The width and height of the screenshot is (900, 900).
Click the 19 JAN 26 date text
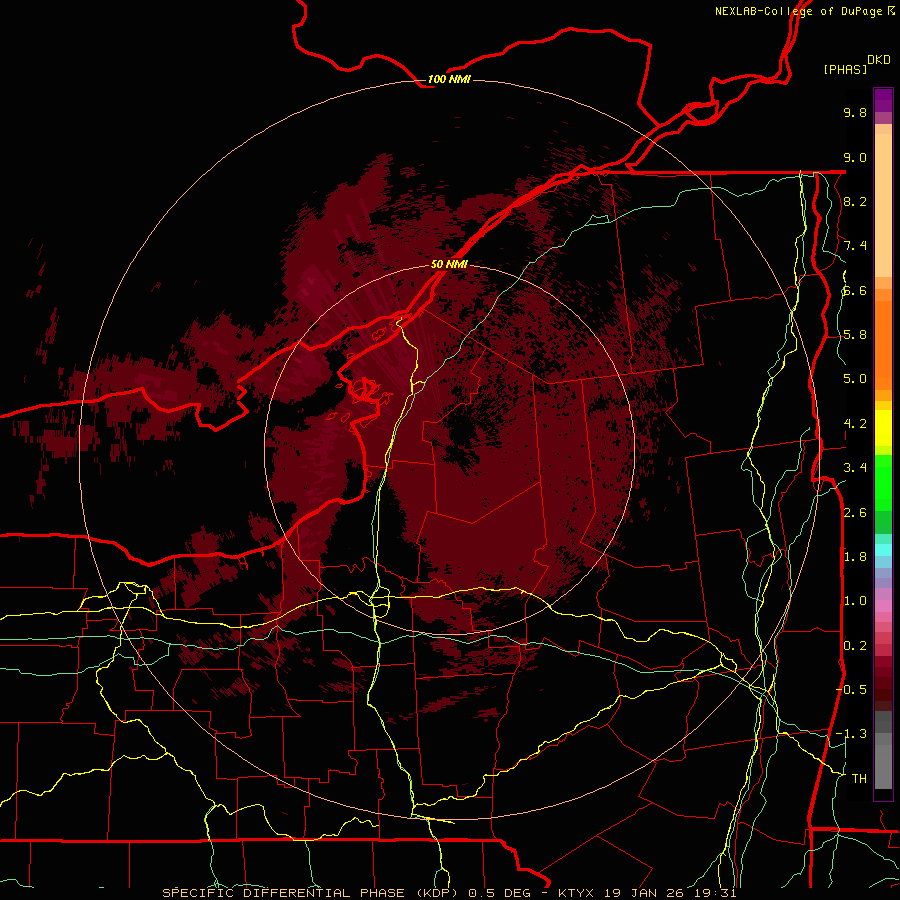642,893
